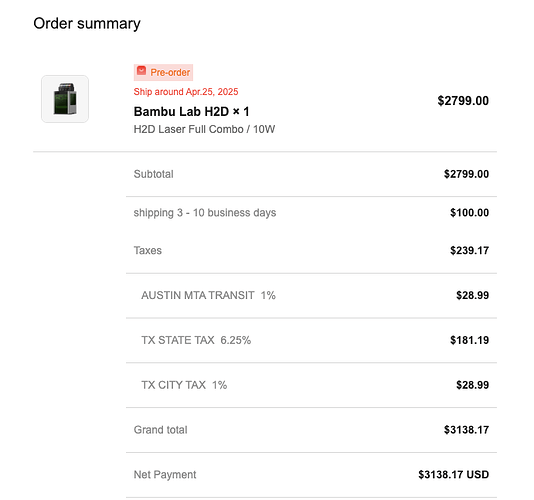Click the Subtotal row label

[x=154, y=174]
